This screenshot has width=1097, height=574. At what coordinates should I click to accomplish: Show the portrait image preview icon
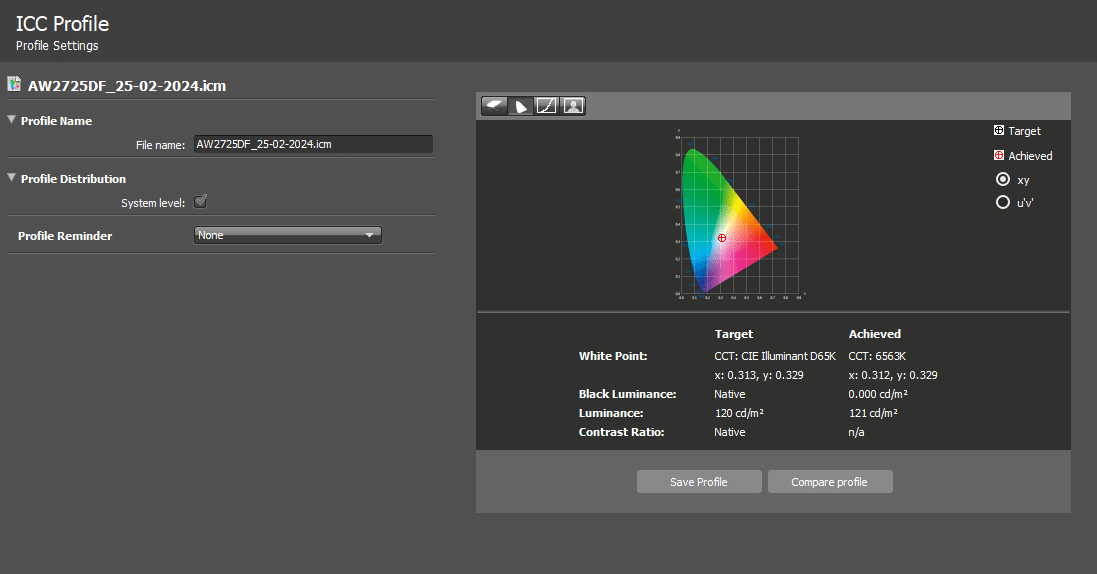pyautogui.click(x=573, y=106)
